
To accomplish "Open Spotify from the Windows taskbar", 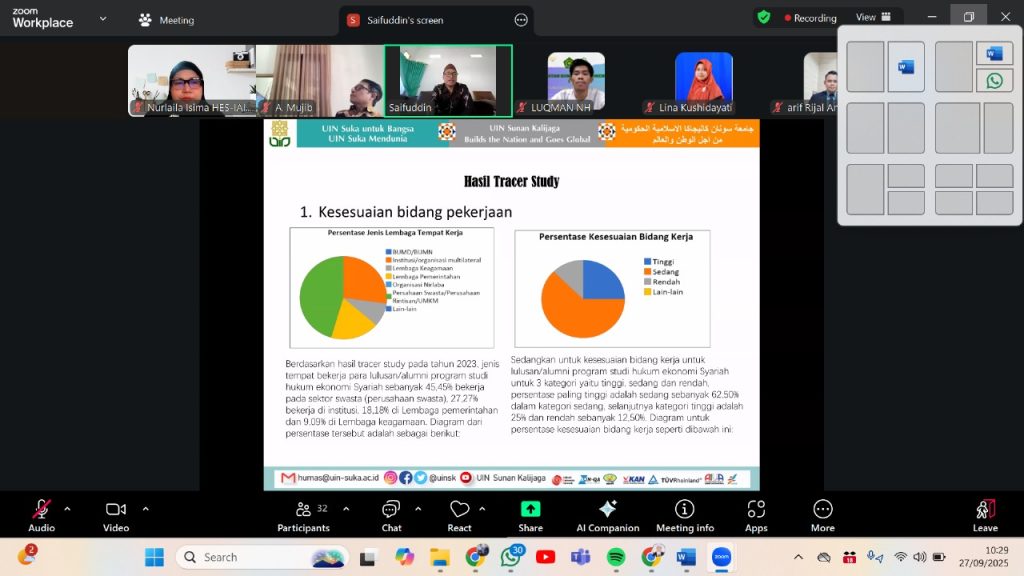I will [x=615, y=557].
